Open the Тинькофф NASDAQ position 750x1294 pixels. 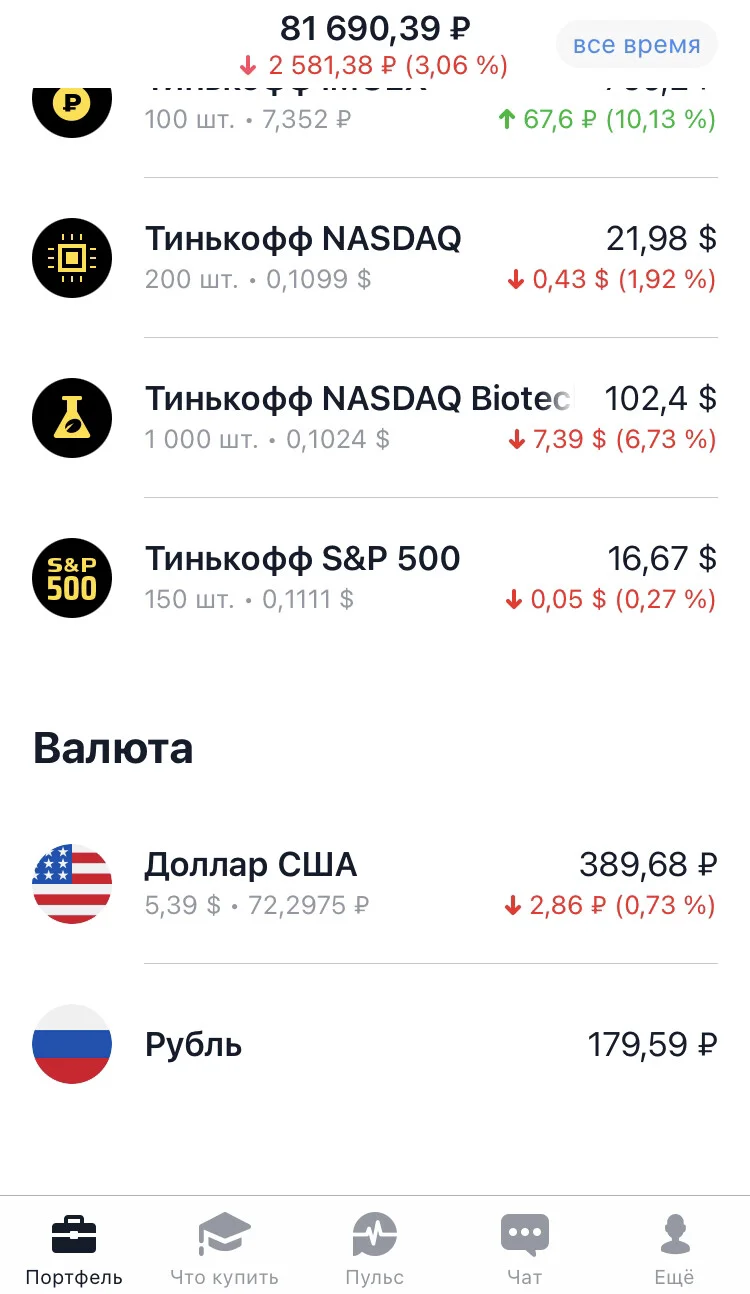click(375, 258)
